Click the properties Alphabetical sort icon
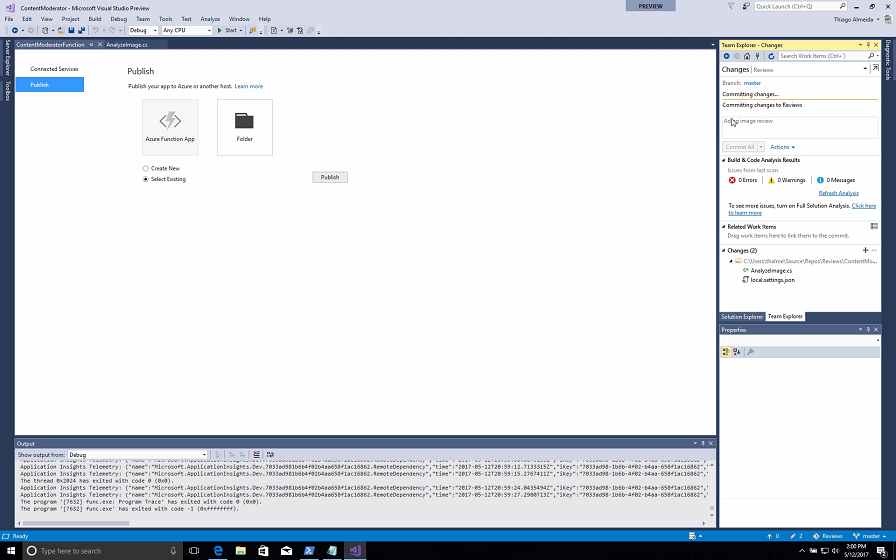Viewport: 896px width, 560px height. pos(737,352)
